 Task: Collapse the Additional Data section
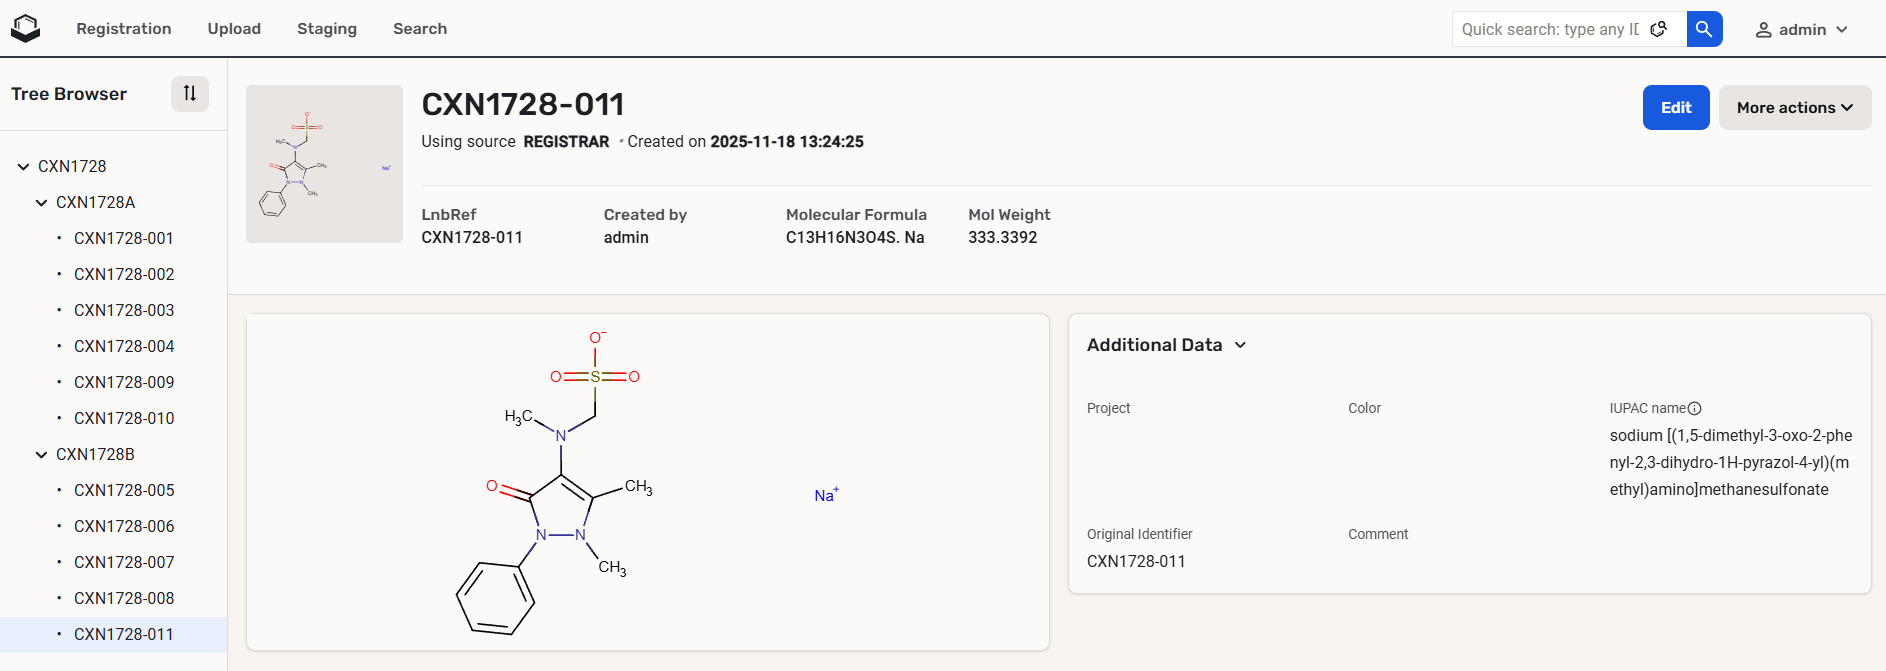click(x=1240, y=345)
